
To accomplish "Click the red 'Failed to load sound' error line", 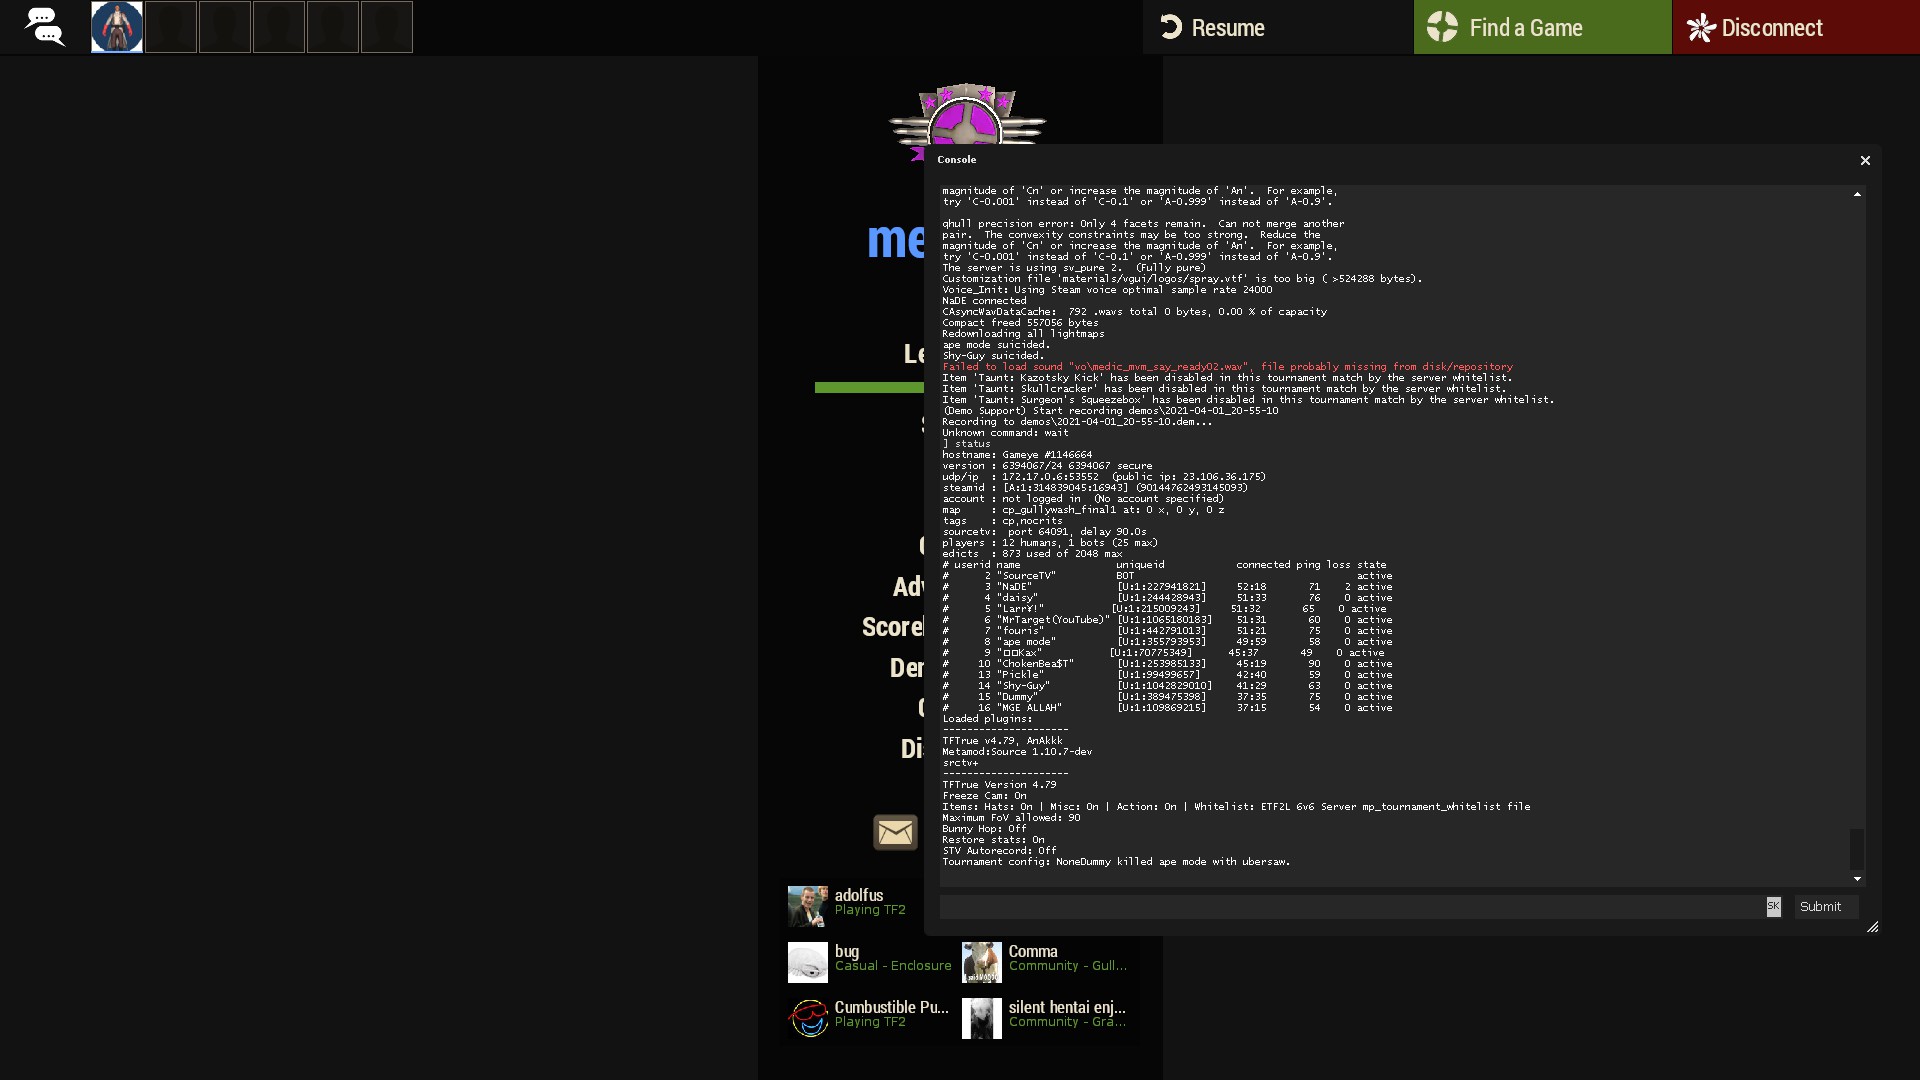I will click(x=1227, y=367).
